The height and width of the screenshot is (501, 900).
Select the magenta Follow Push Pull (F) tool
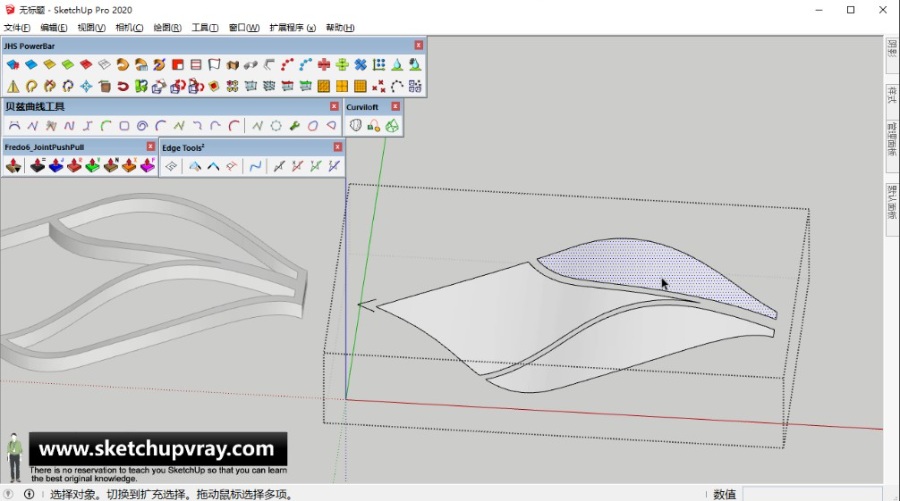148,166
